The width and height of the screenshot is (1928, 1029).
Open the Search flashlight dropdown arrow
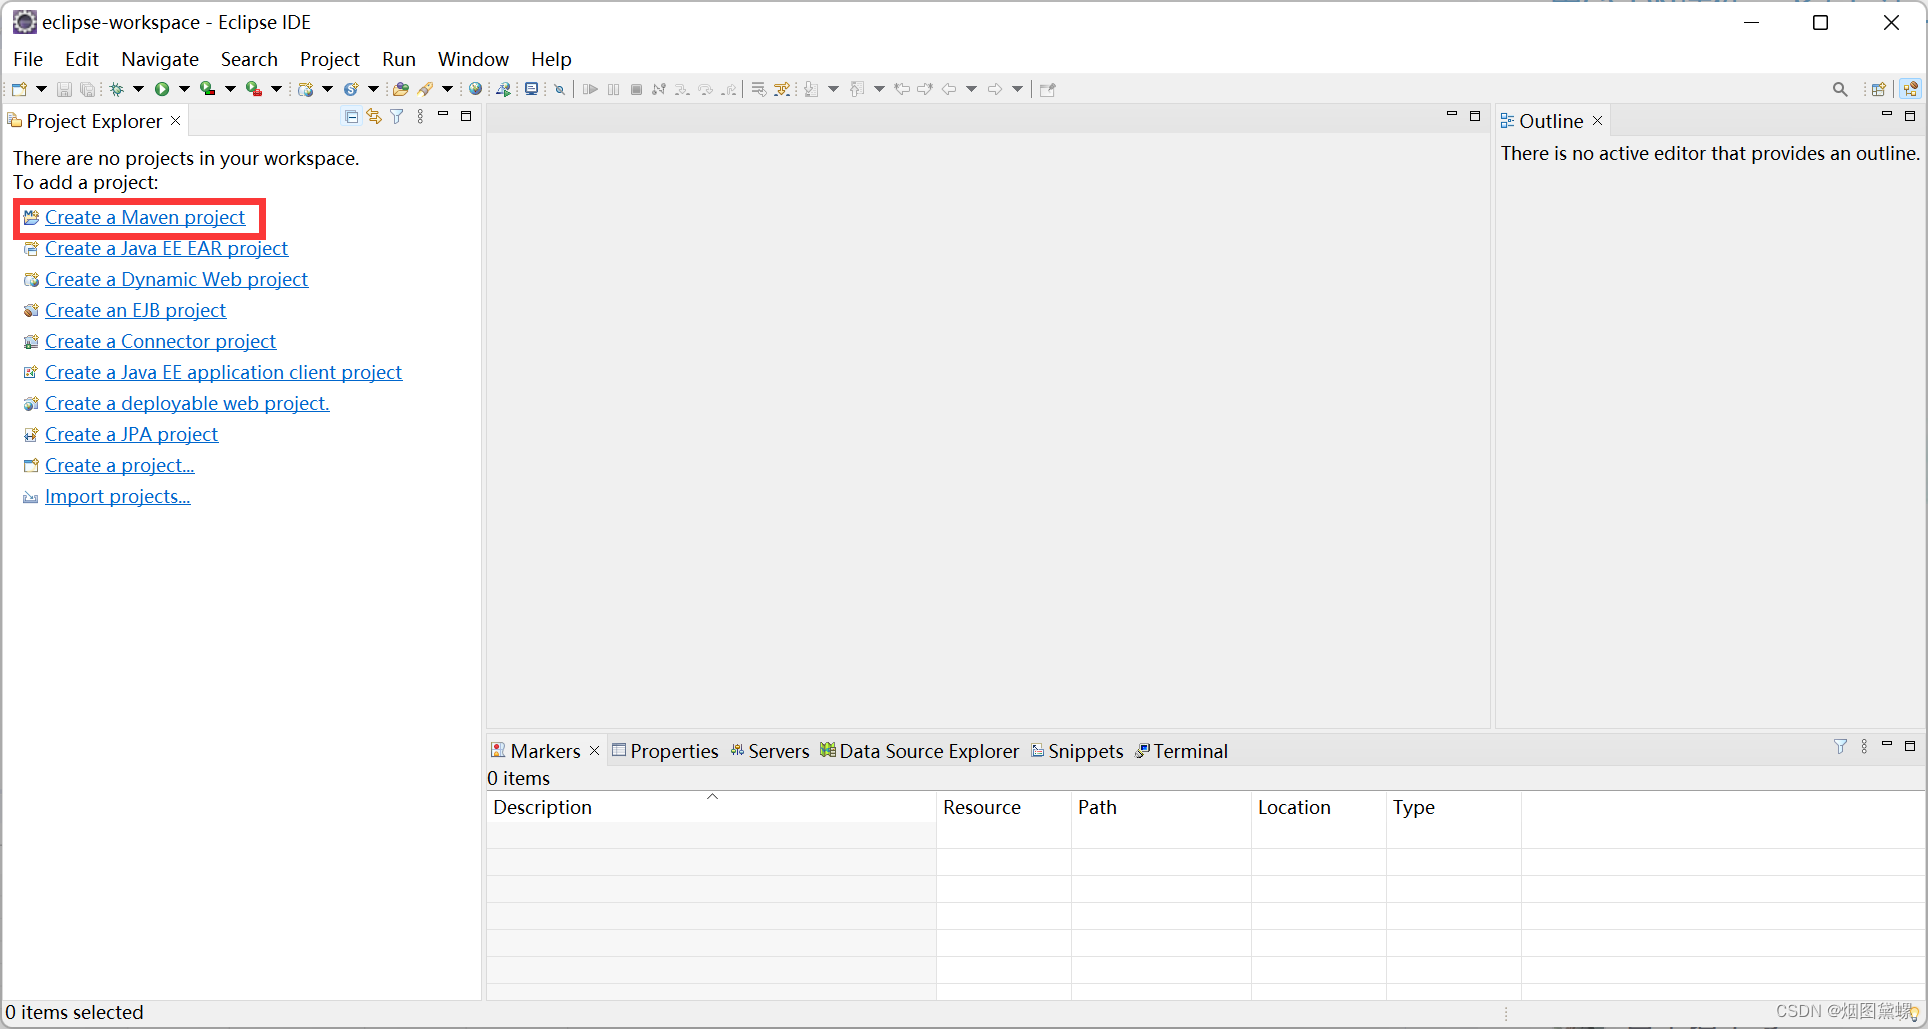pyautogui.click(x=447, y=89)
